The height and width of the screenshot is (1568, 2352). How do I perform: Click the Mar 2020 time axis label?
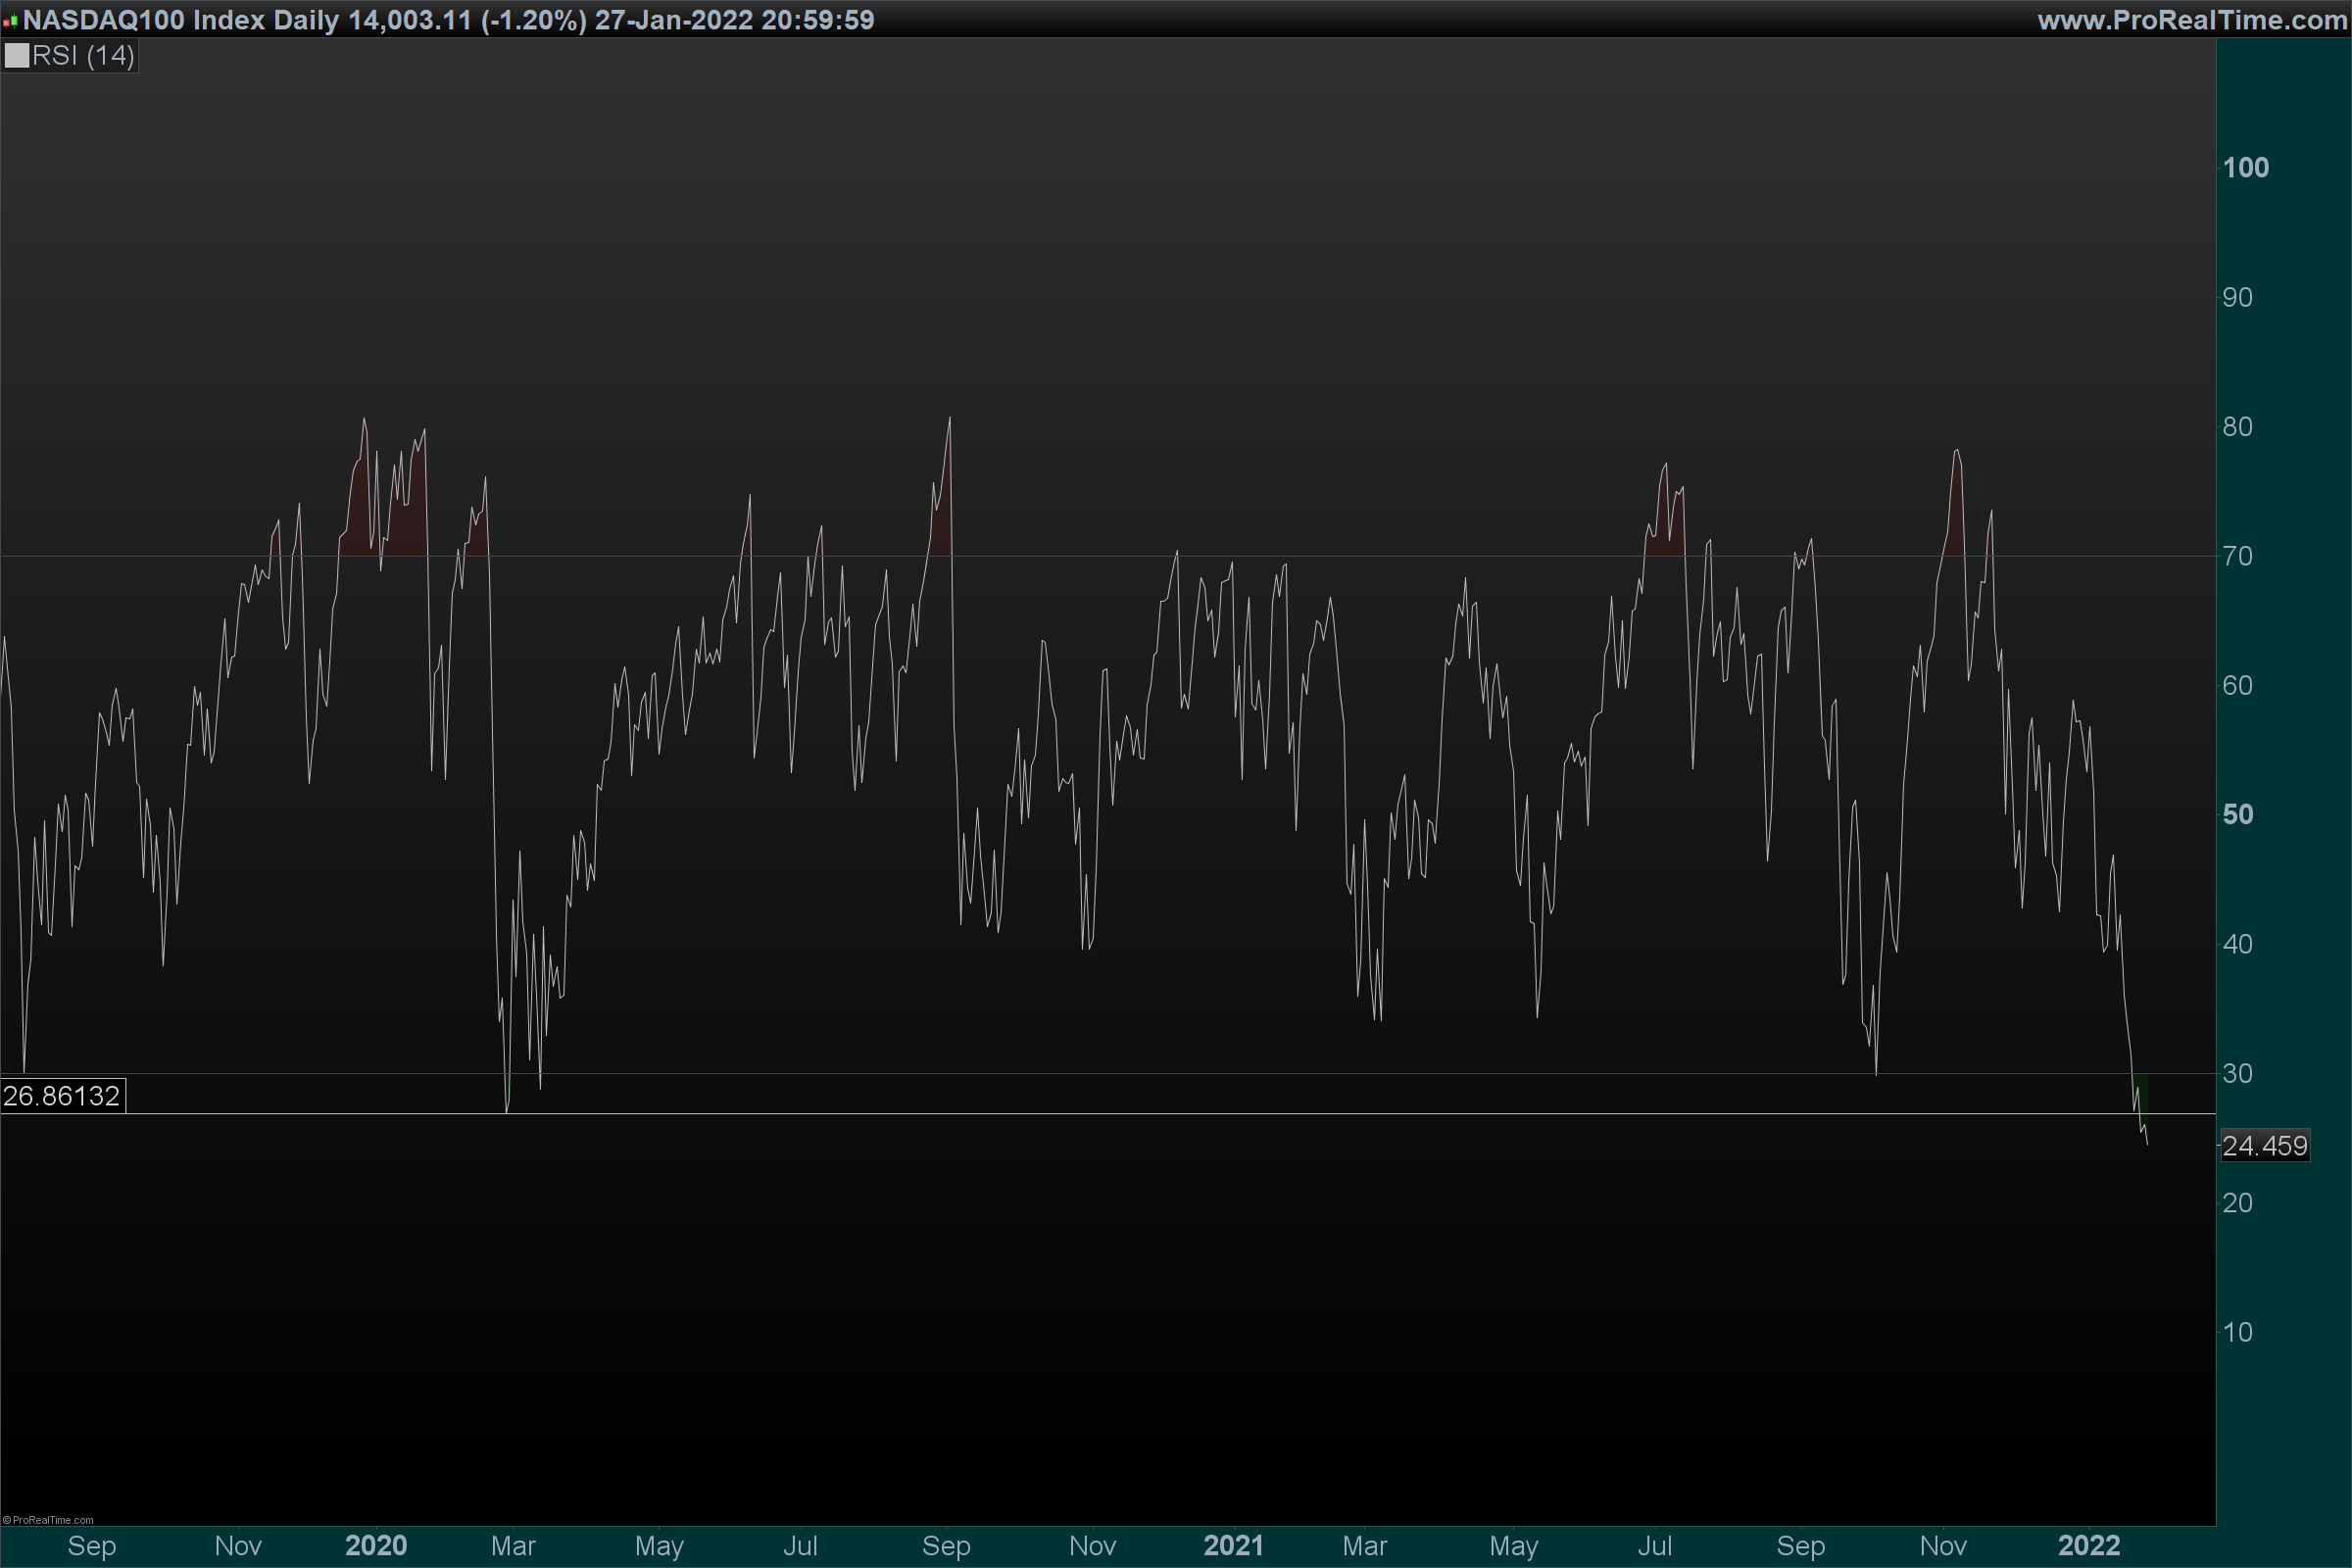coord(513,1546)
